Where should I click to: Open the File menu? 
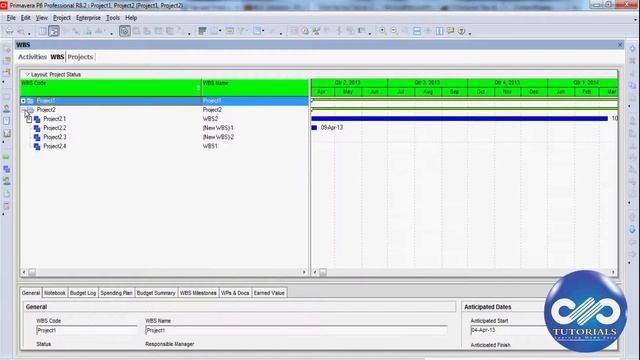(x=11, y=18)
